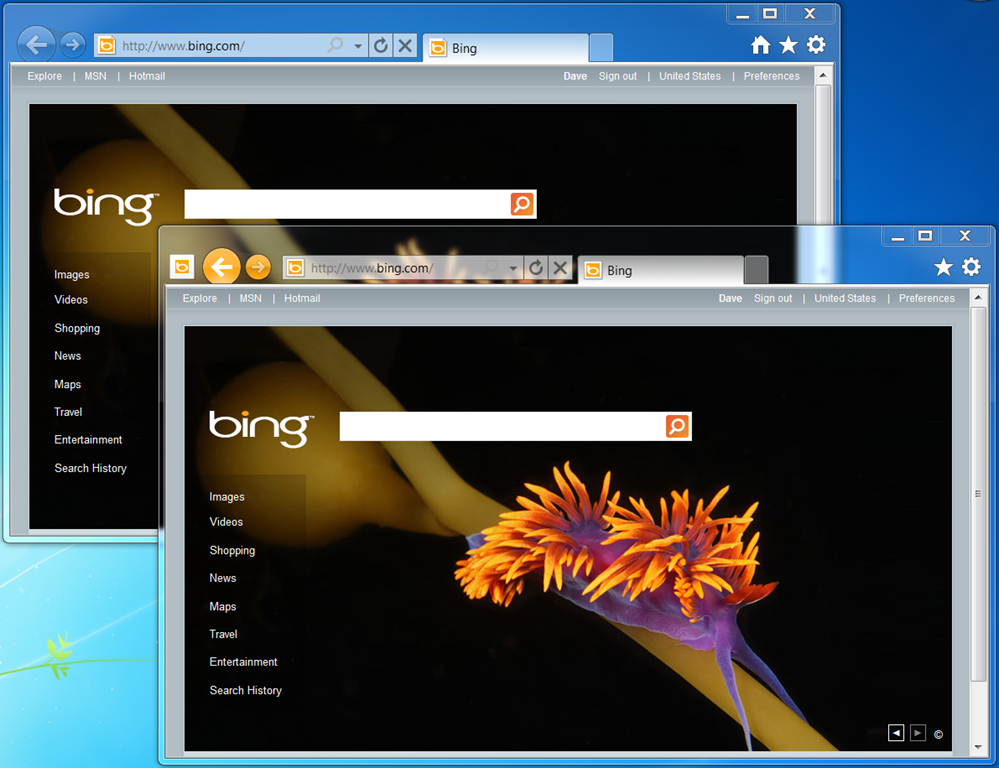This screenshot has width=999, height=768.
Task: Open the Preferences link in the front window
Action: (926, 298)
